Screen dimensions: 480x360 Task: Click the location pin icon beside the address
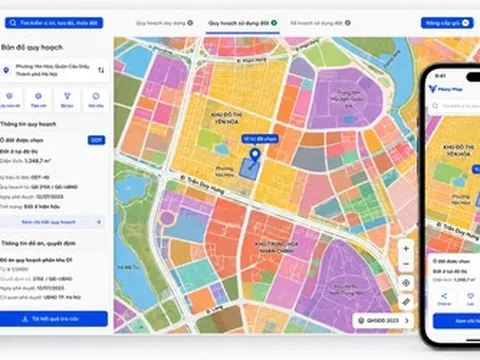[x=6, y=70]
